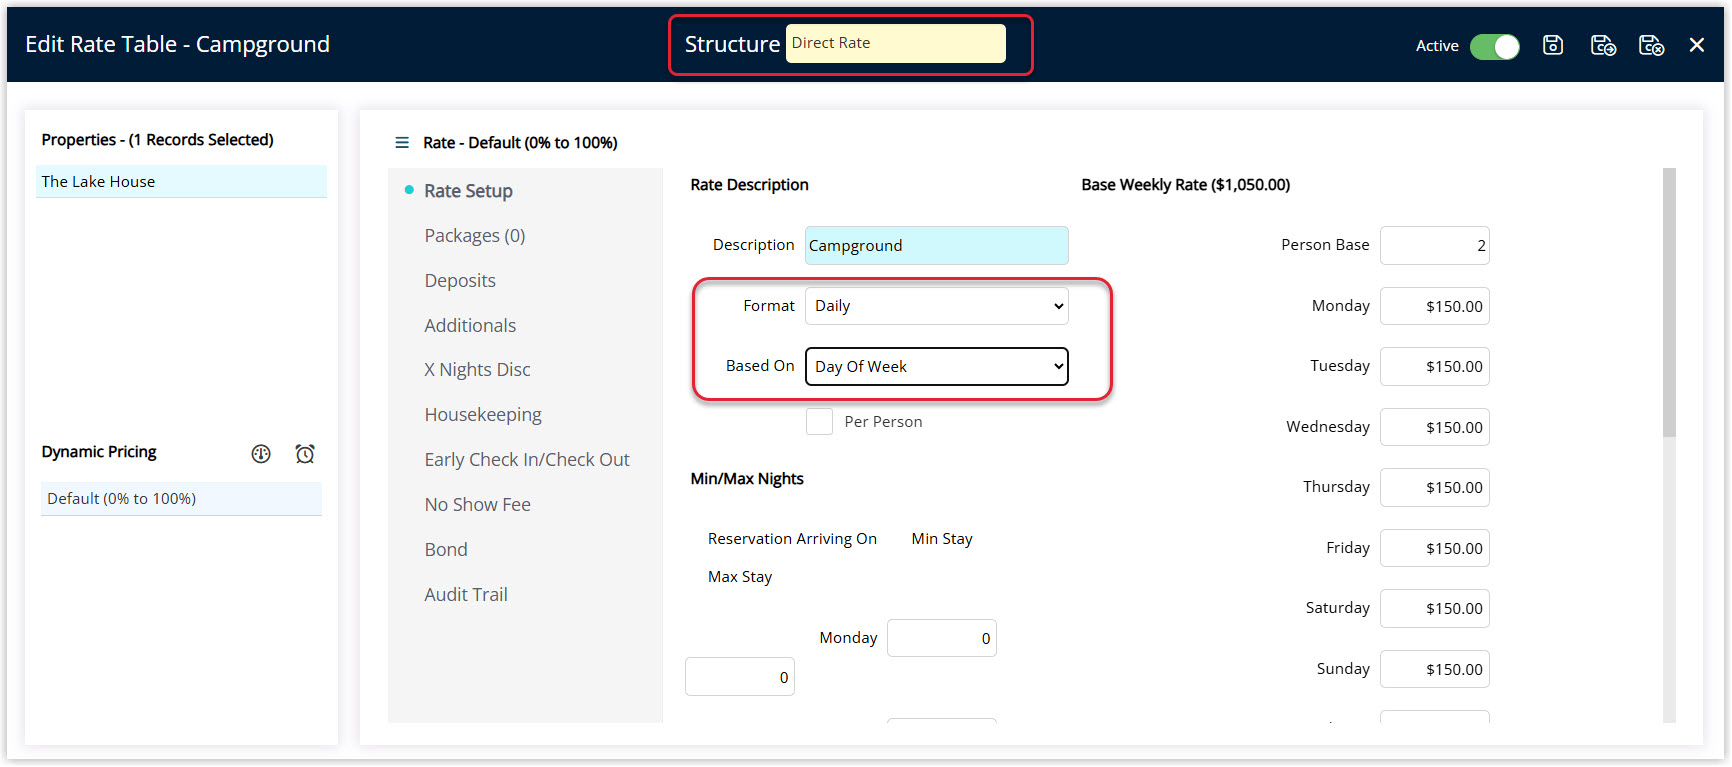The height and width of the screenshot is (767, 1732).
Task: Click the Rate - Default (0% to 100%) title
Action: [x=520, y=143]
